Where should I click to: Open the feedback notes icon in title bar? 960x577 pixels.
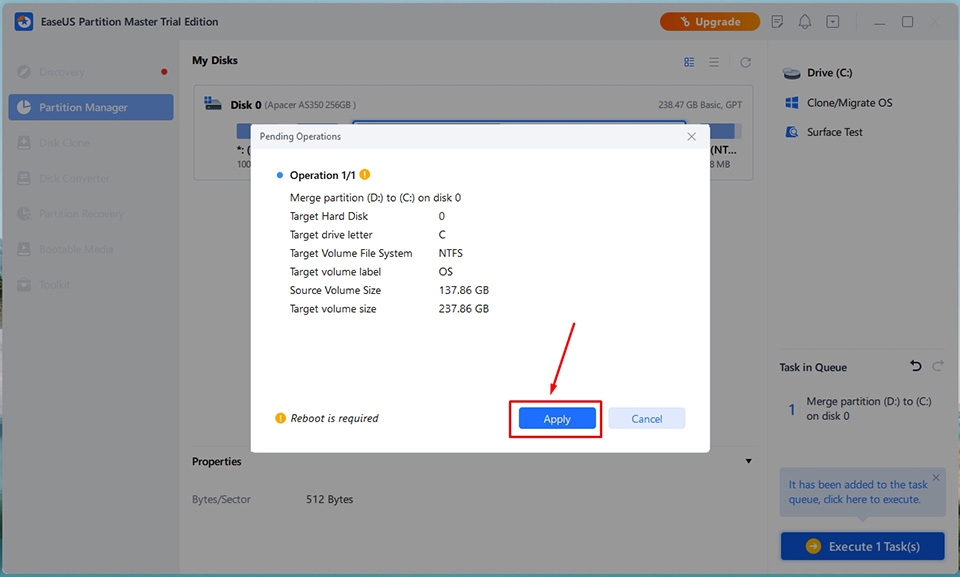click(x=778, y=22)
